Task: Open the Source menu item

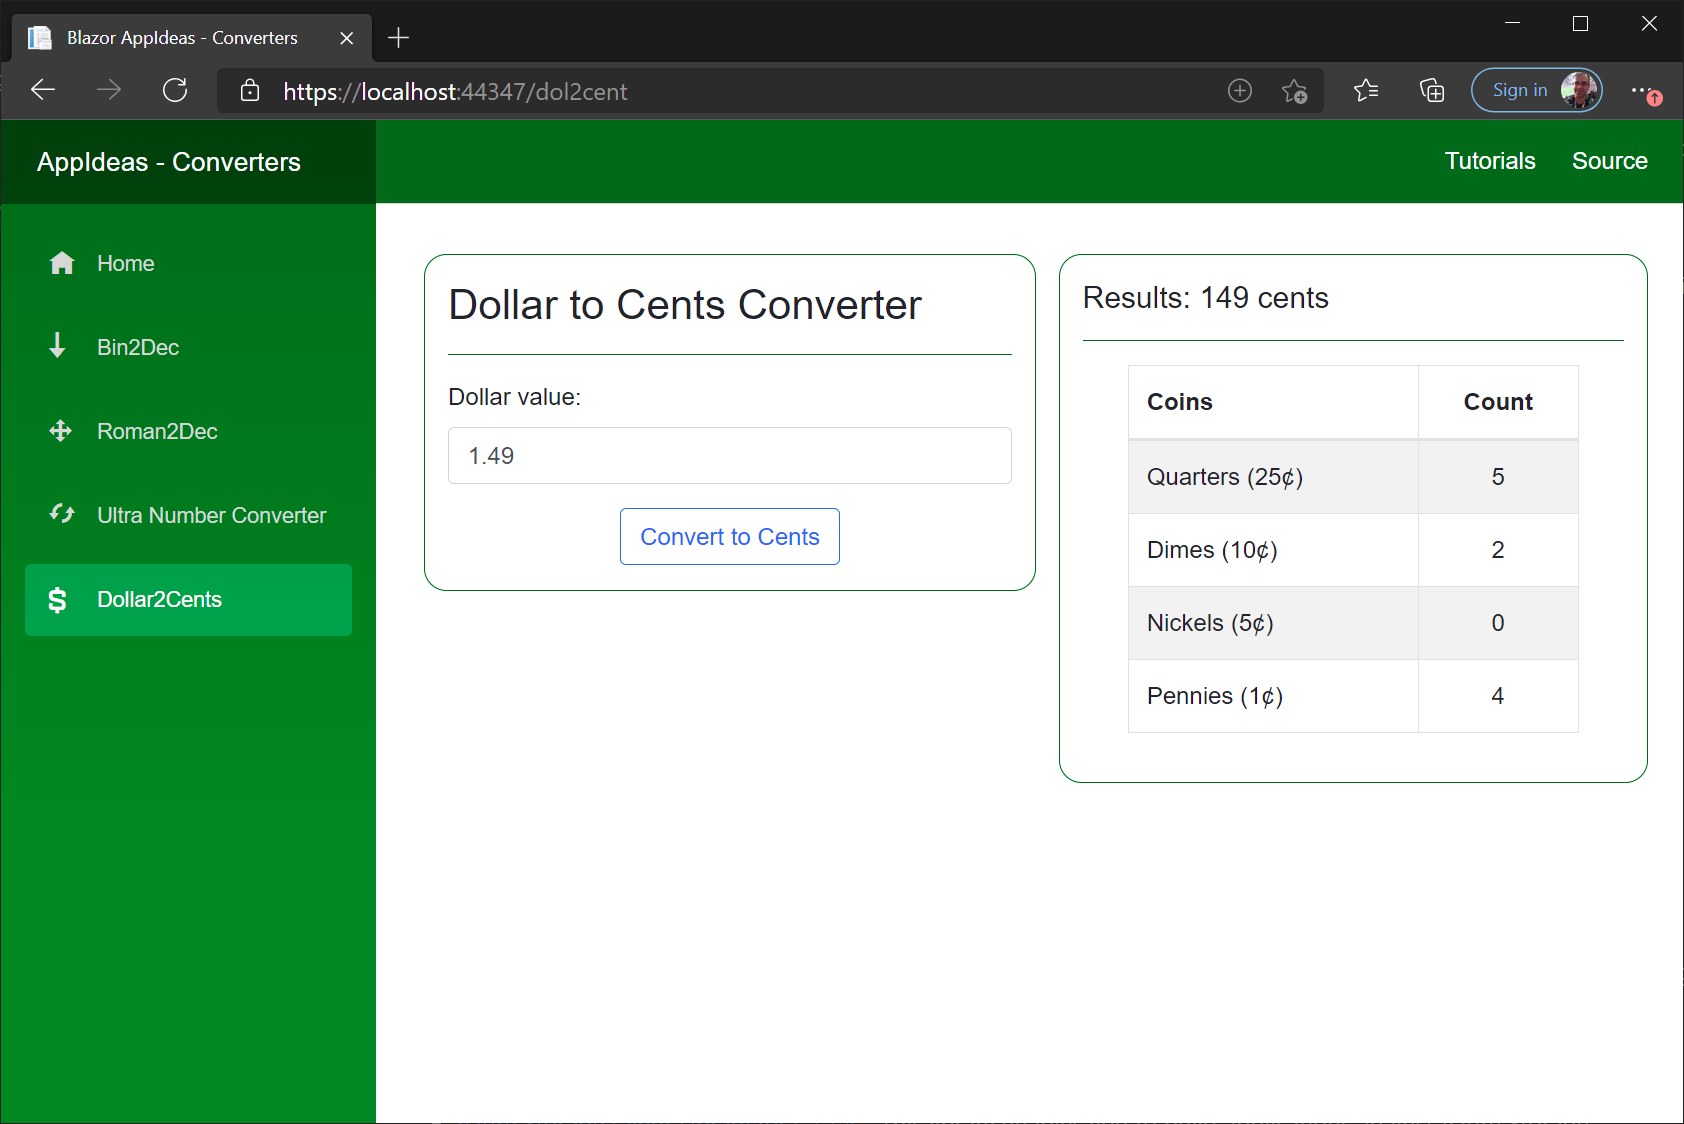Action: click(1609, 161)
